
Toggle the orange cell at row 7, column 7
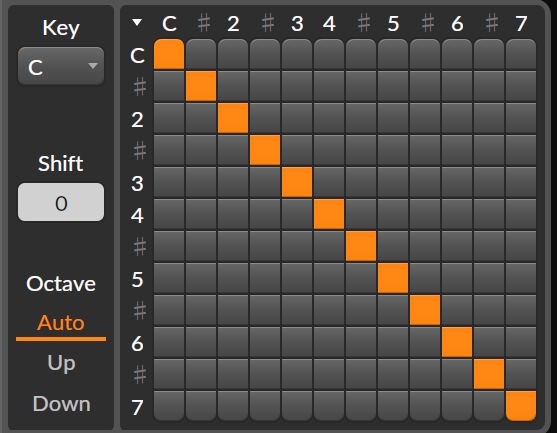pyautogui.click(x=521, y=406)
